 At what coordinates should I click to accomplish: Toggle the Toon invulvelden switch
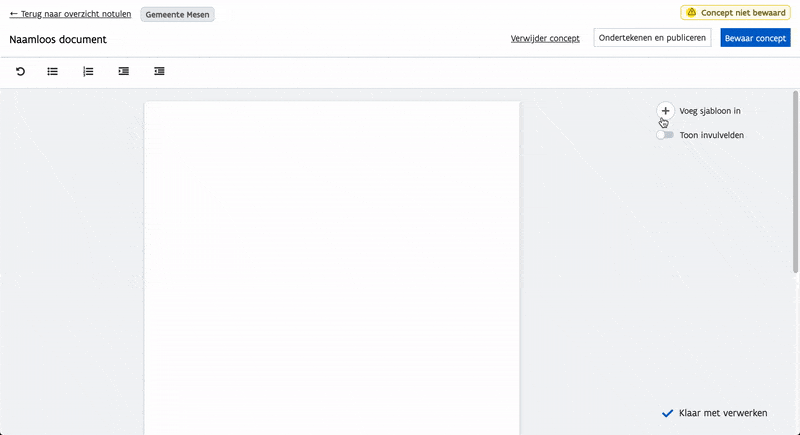665,135
